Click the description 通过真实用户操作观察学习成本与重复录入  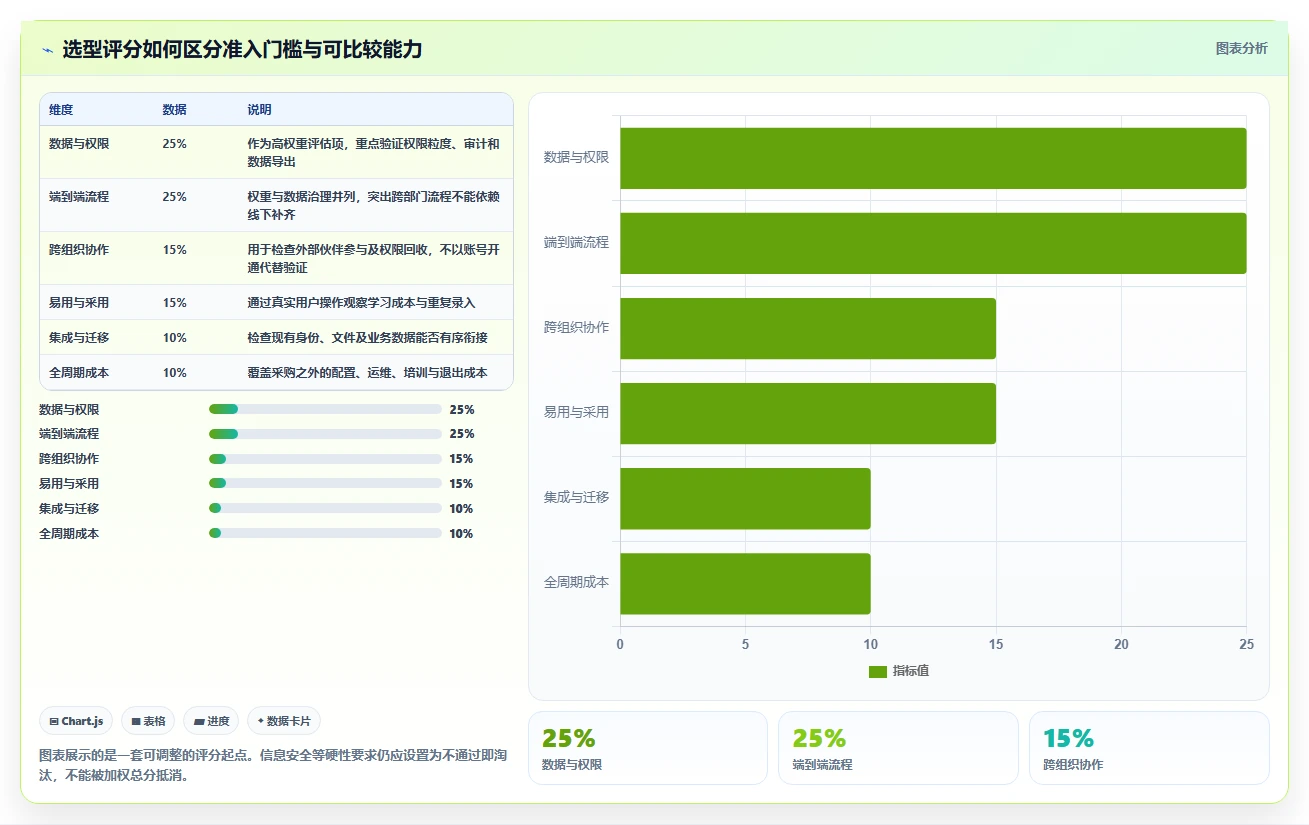tap(361, 302)
